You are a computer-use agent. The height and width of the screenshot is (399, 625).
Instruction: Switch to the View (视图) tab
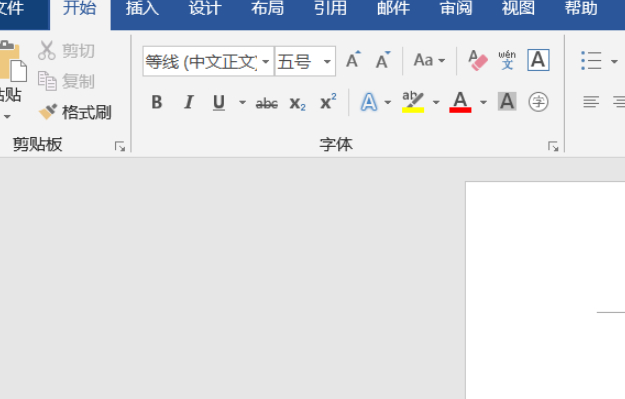pyautogui.click(x=518, y=9)
